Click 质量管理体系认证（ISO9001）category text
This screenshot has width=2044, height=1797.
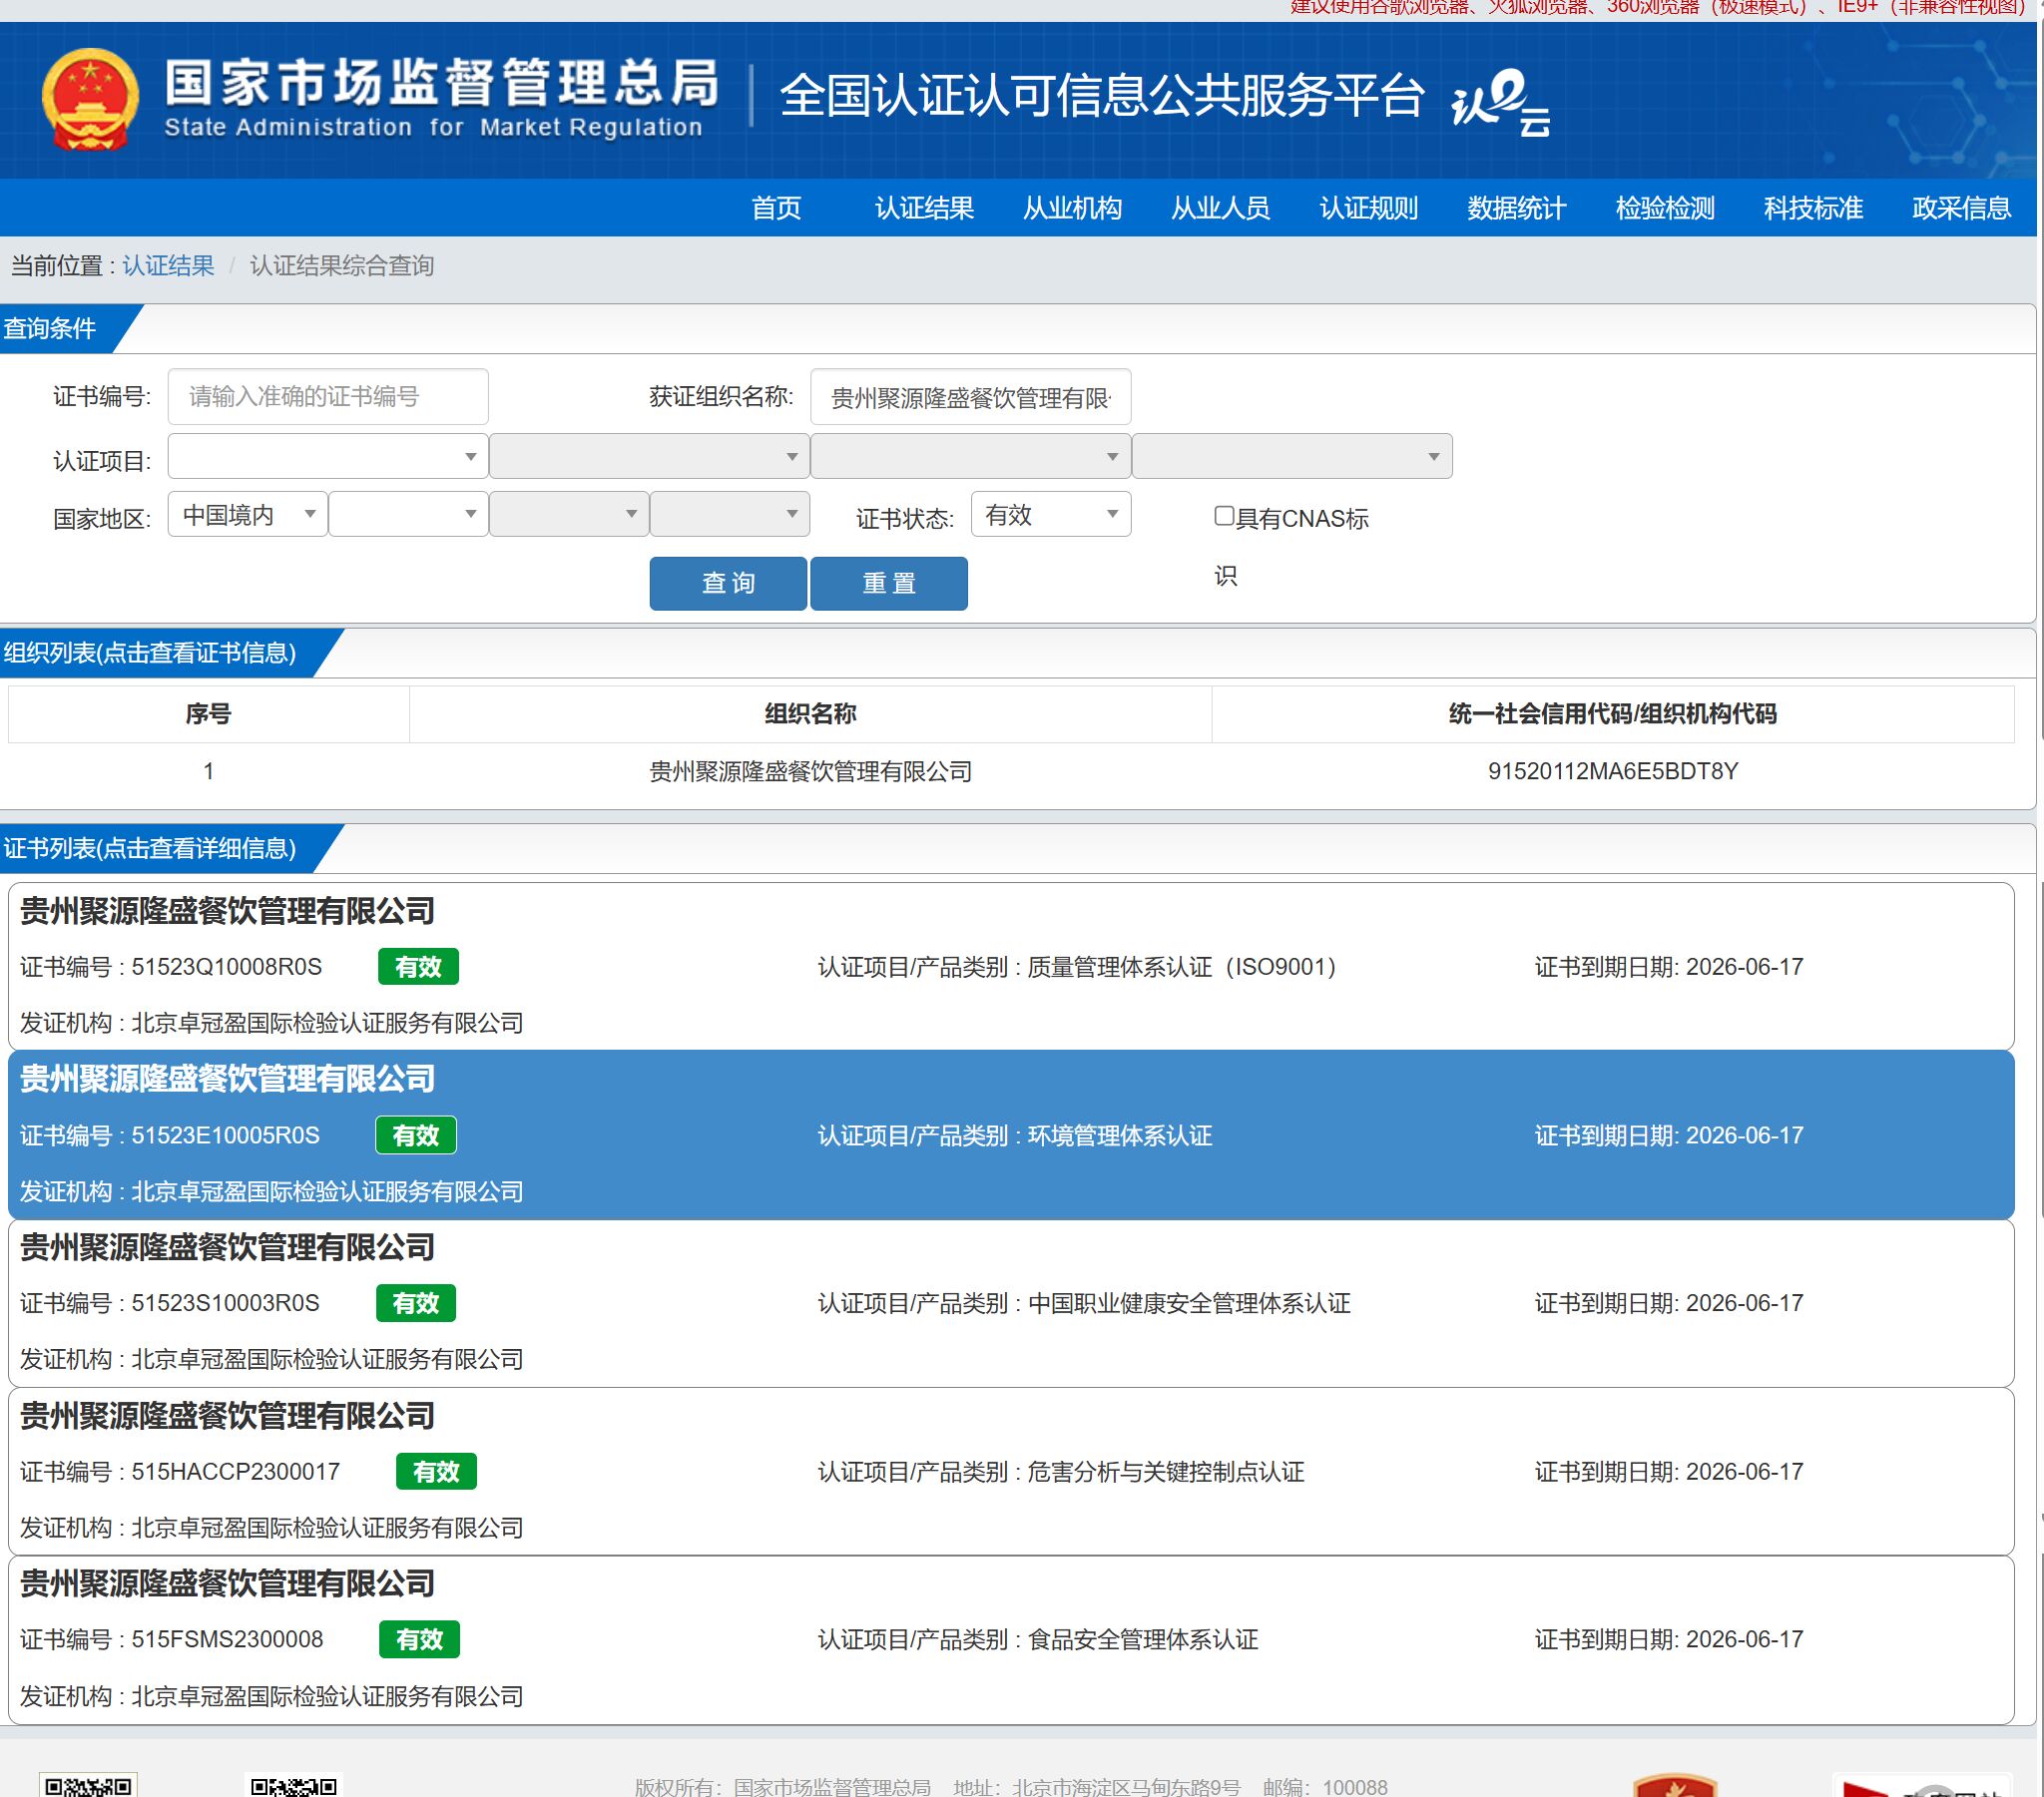click(x=1182, y=967)
